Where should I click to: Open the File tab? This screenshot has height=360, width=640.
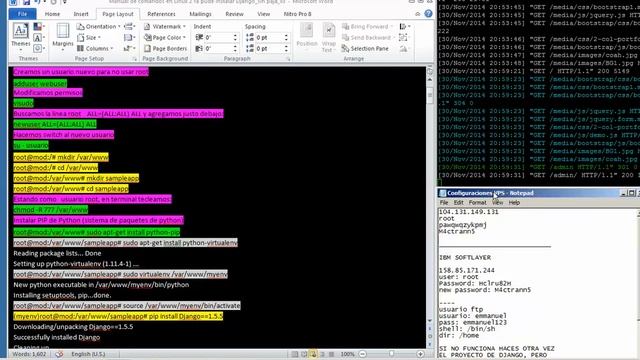pyautogui.click(x=22, y=14)
